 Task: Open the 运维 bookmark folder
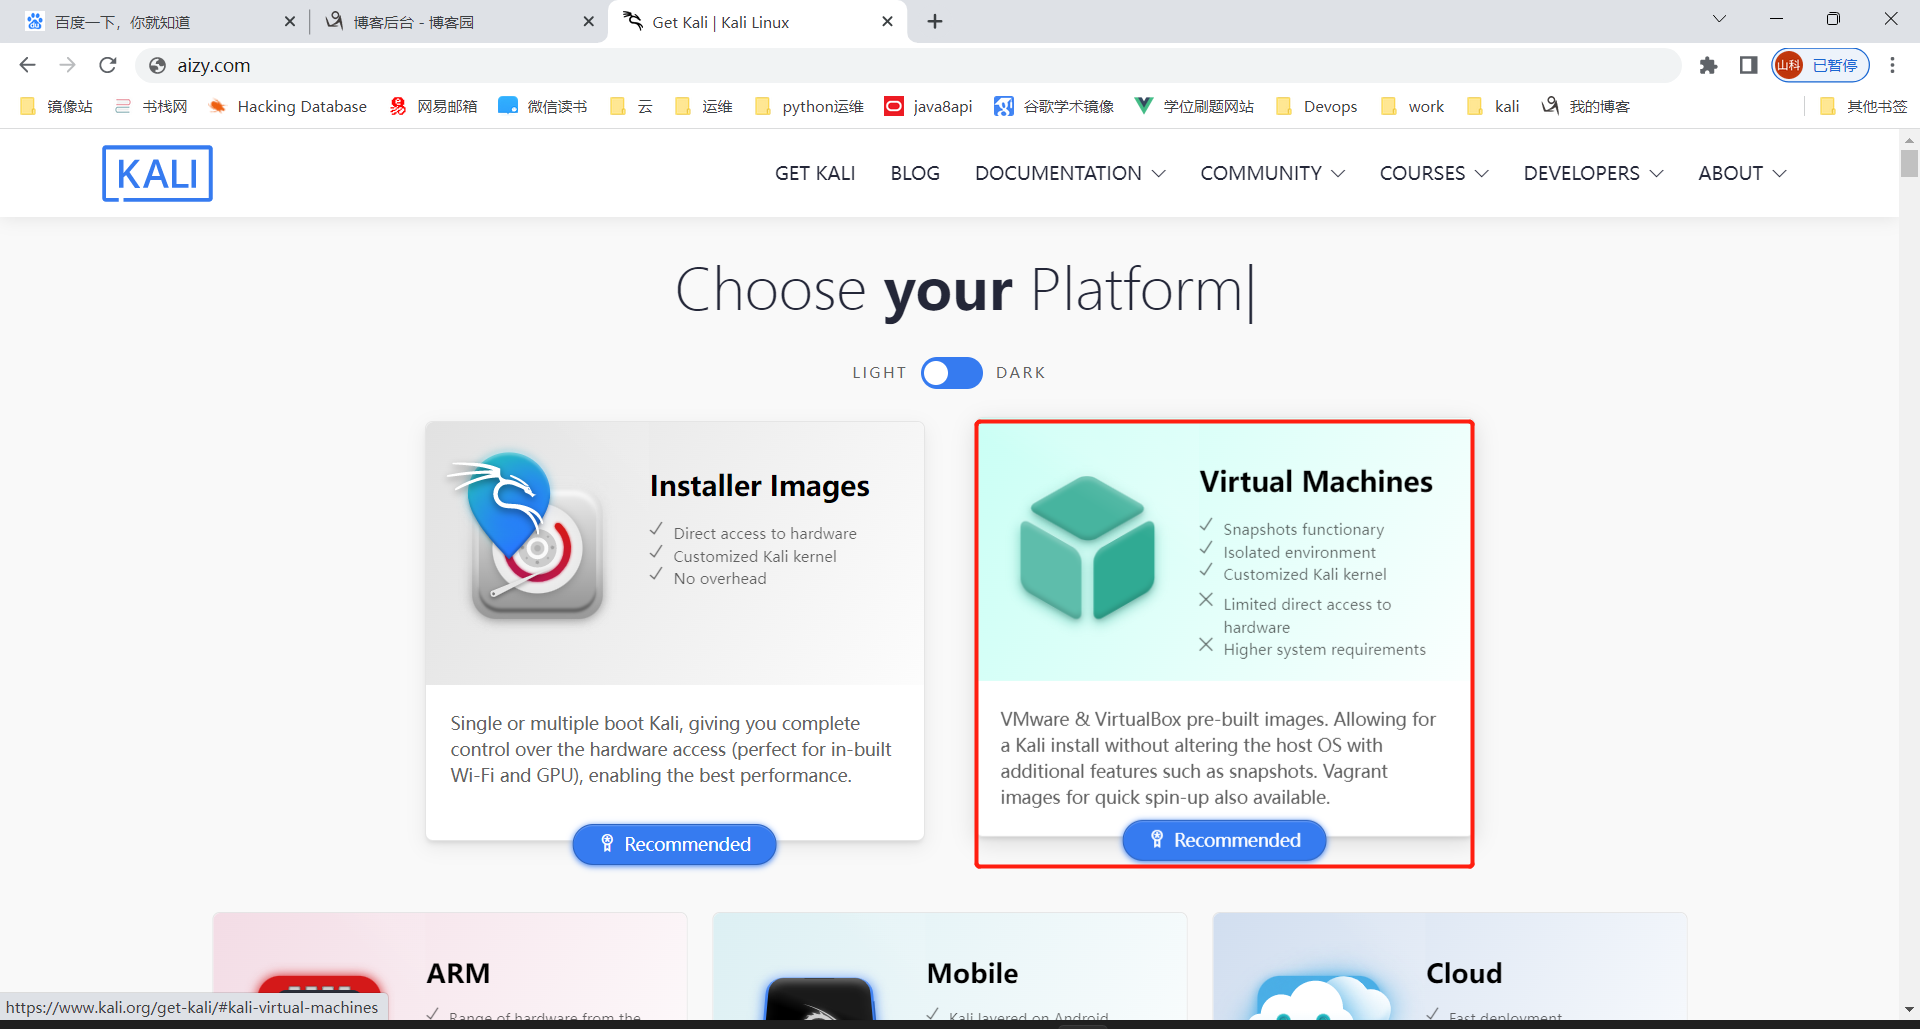pyautogui.click(x=704, y=106)
